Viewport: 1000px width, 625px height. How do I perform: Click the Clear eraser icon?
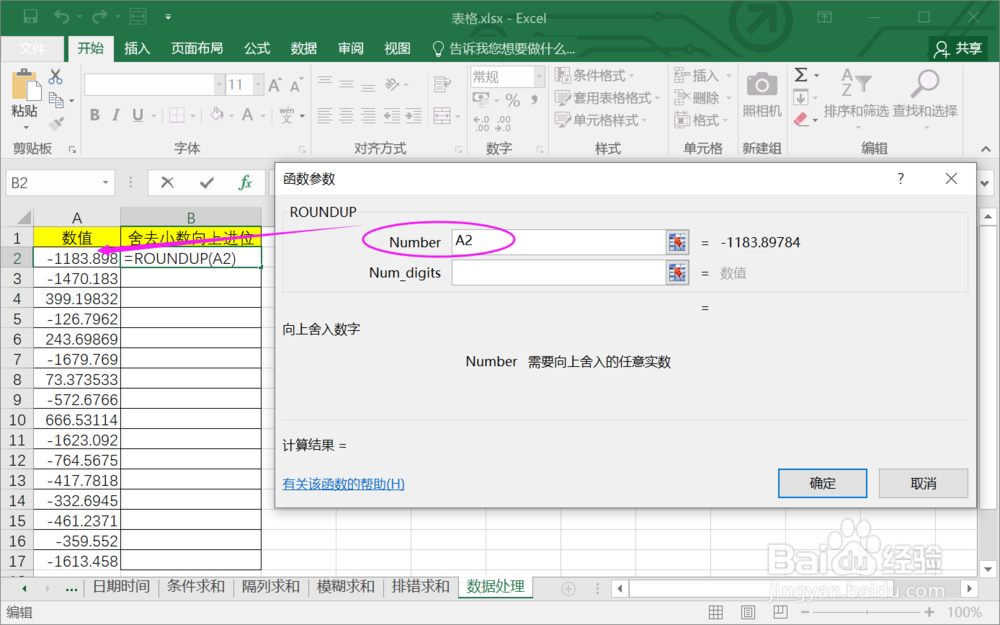click(801, 119)
